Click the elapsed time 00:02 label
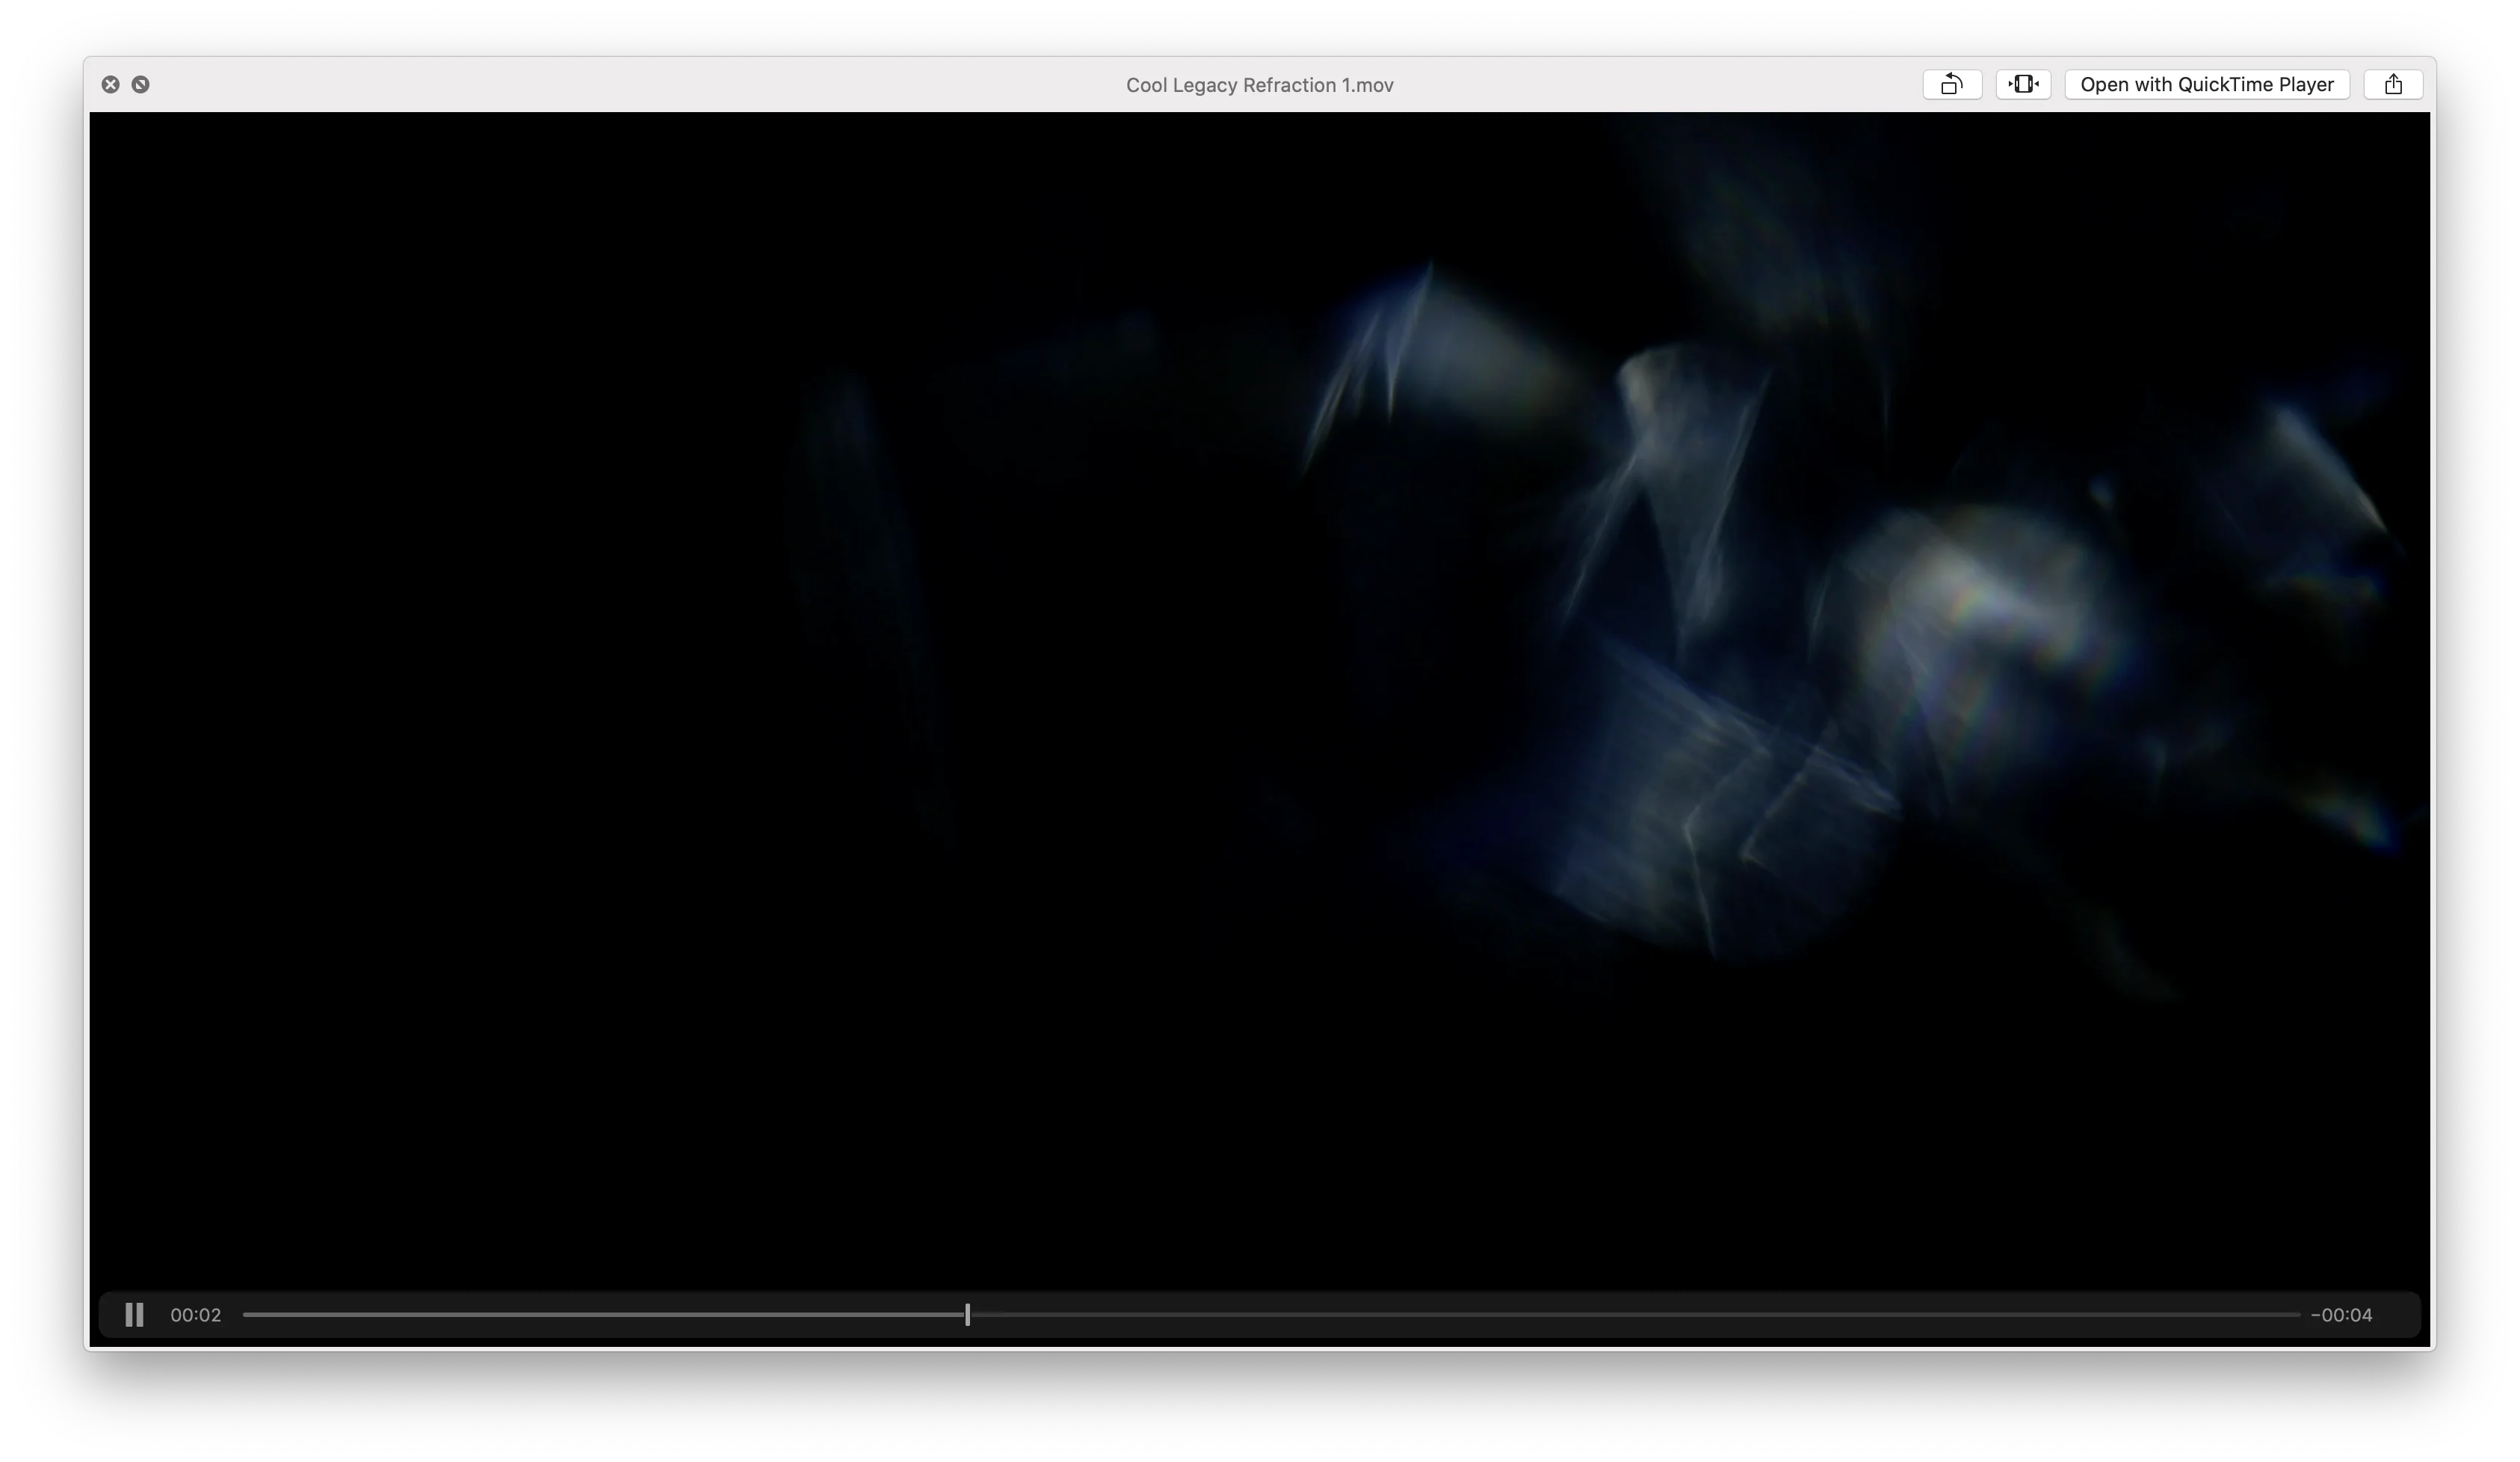Image resolution: width=2520 pixels, height=1462 pixels. coord(196,1315)
